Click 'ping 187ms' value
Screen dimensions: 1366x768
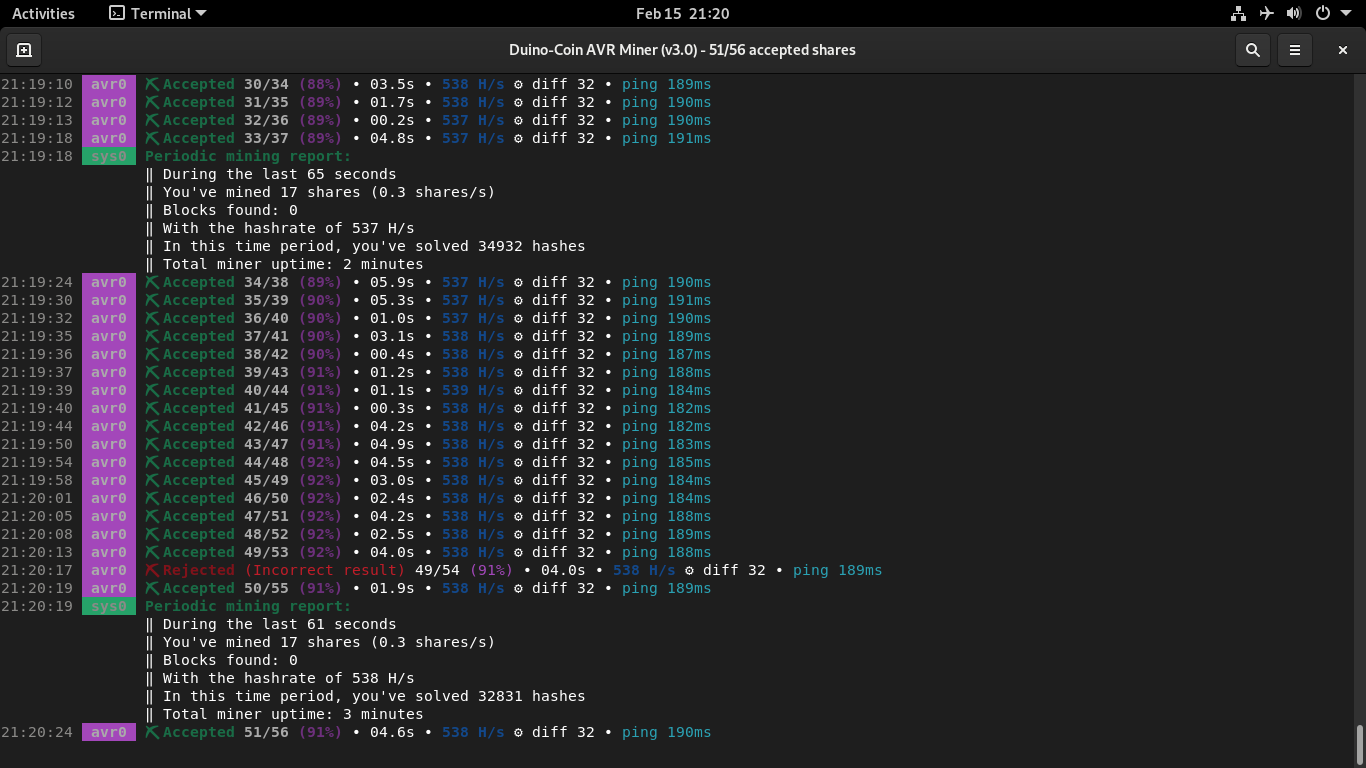click(667, 354)
